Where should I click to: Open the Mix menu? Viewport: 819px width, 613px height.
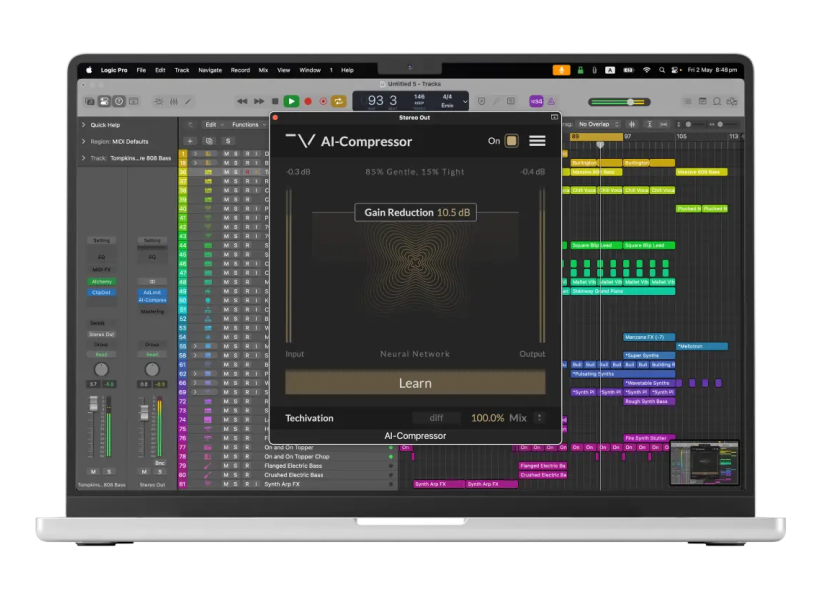click(x=263, y=70)
